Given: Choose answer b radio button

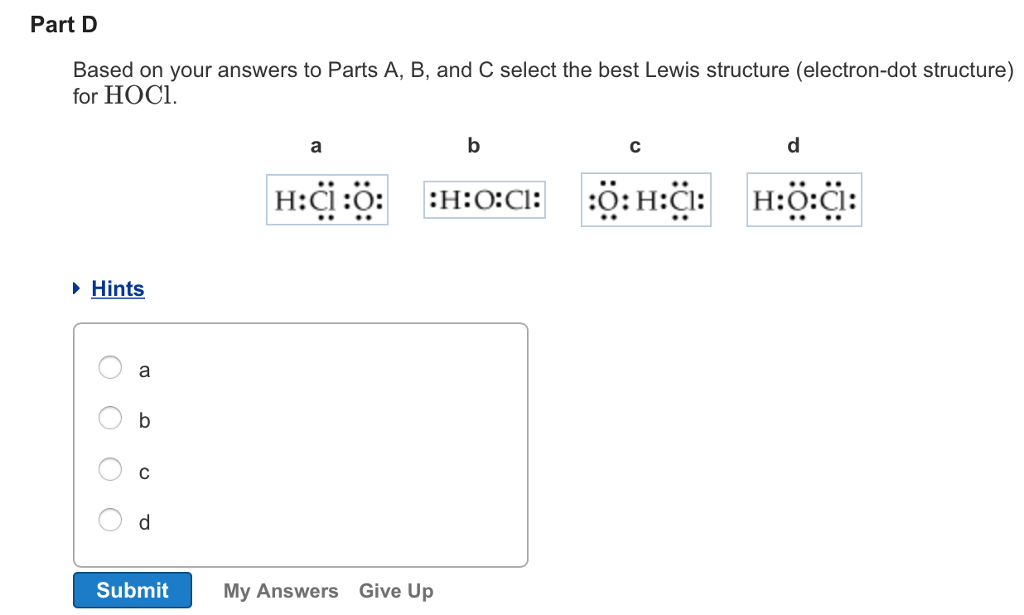Looking at the screenshot, I should pos(110,418).
